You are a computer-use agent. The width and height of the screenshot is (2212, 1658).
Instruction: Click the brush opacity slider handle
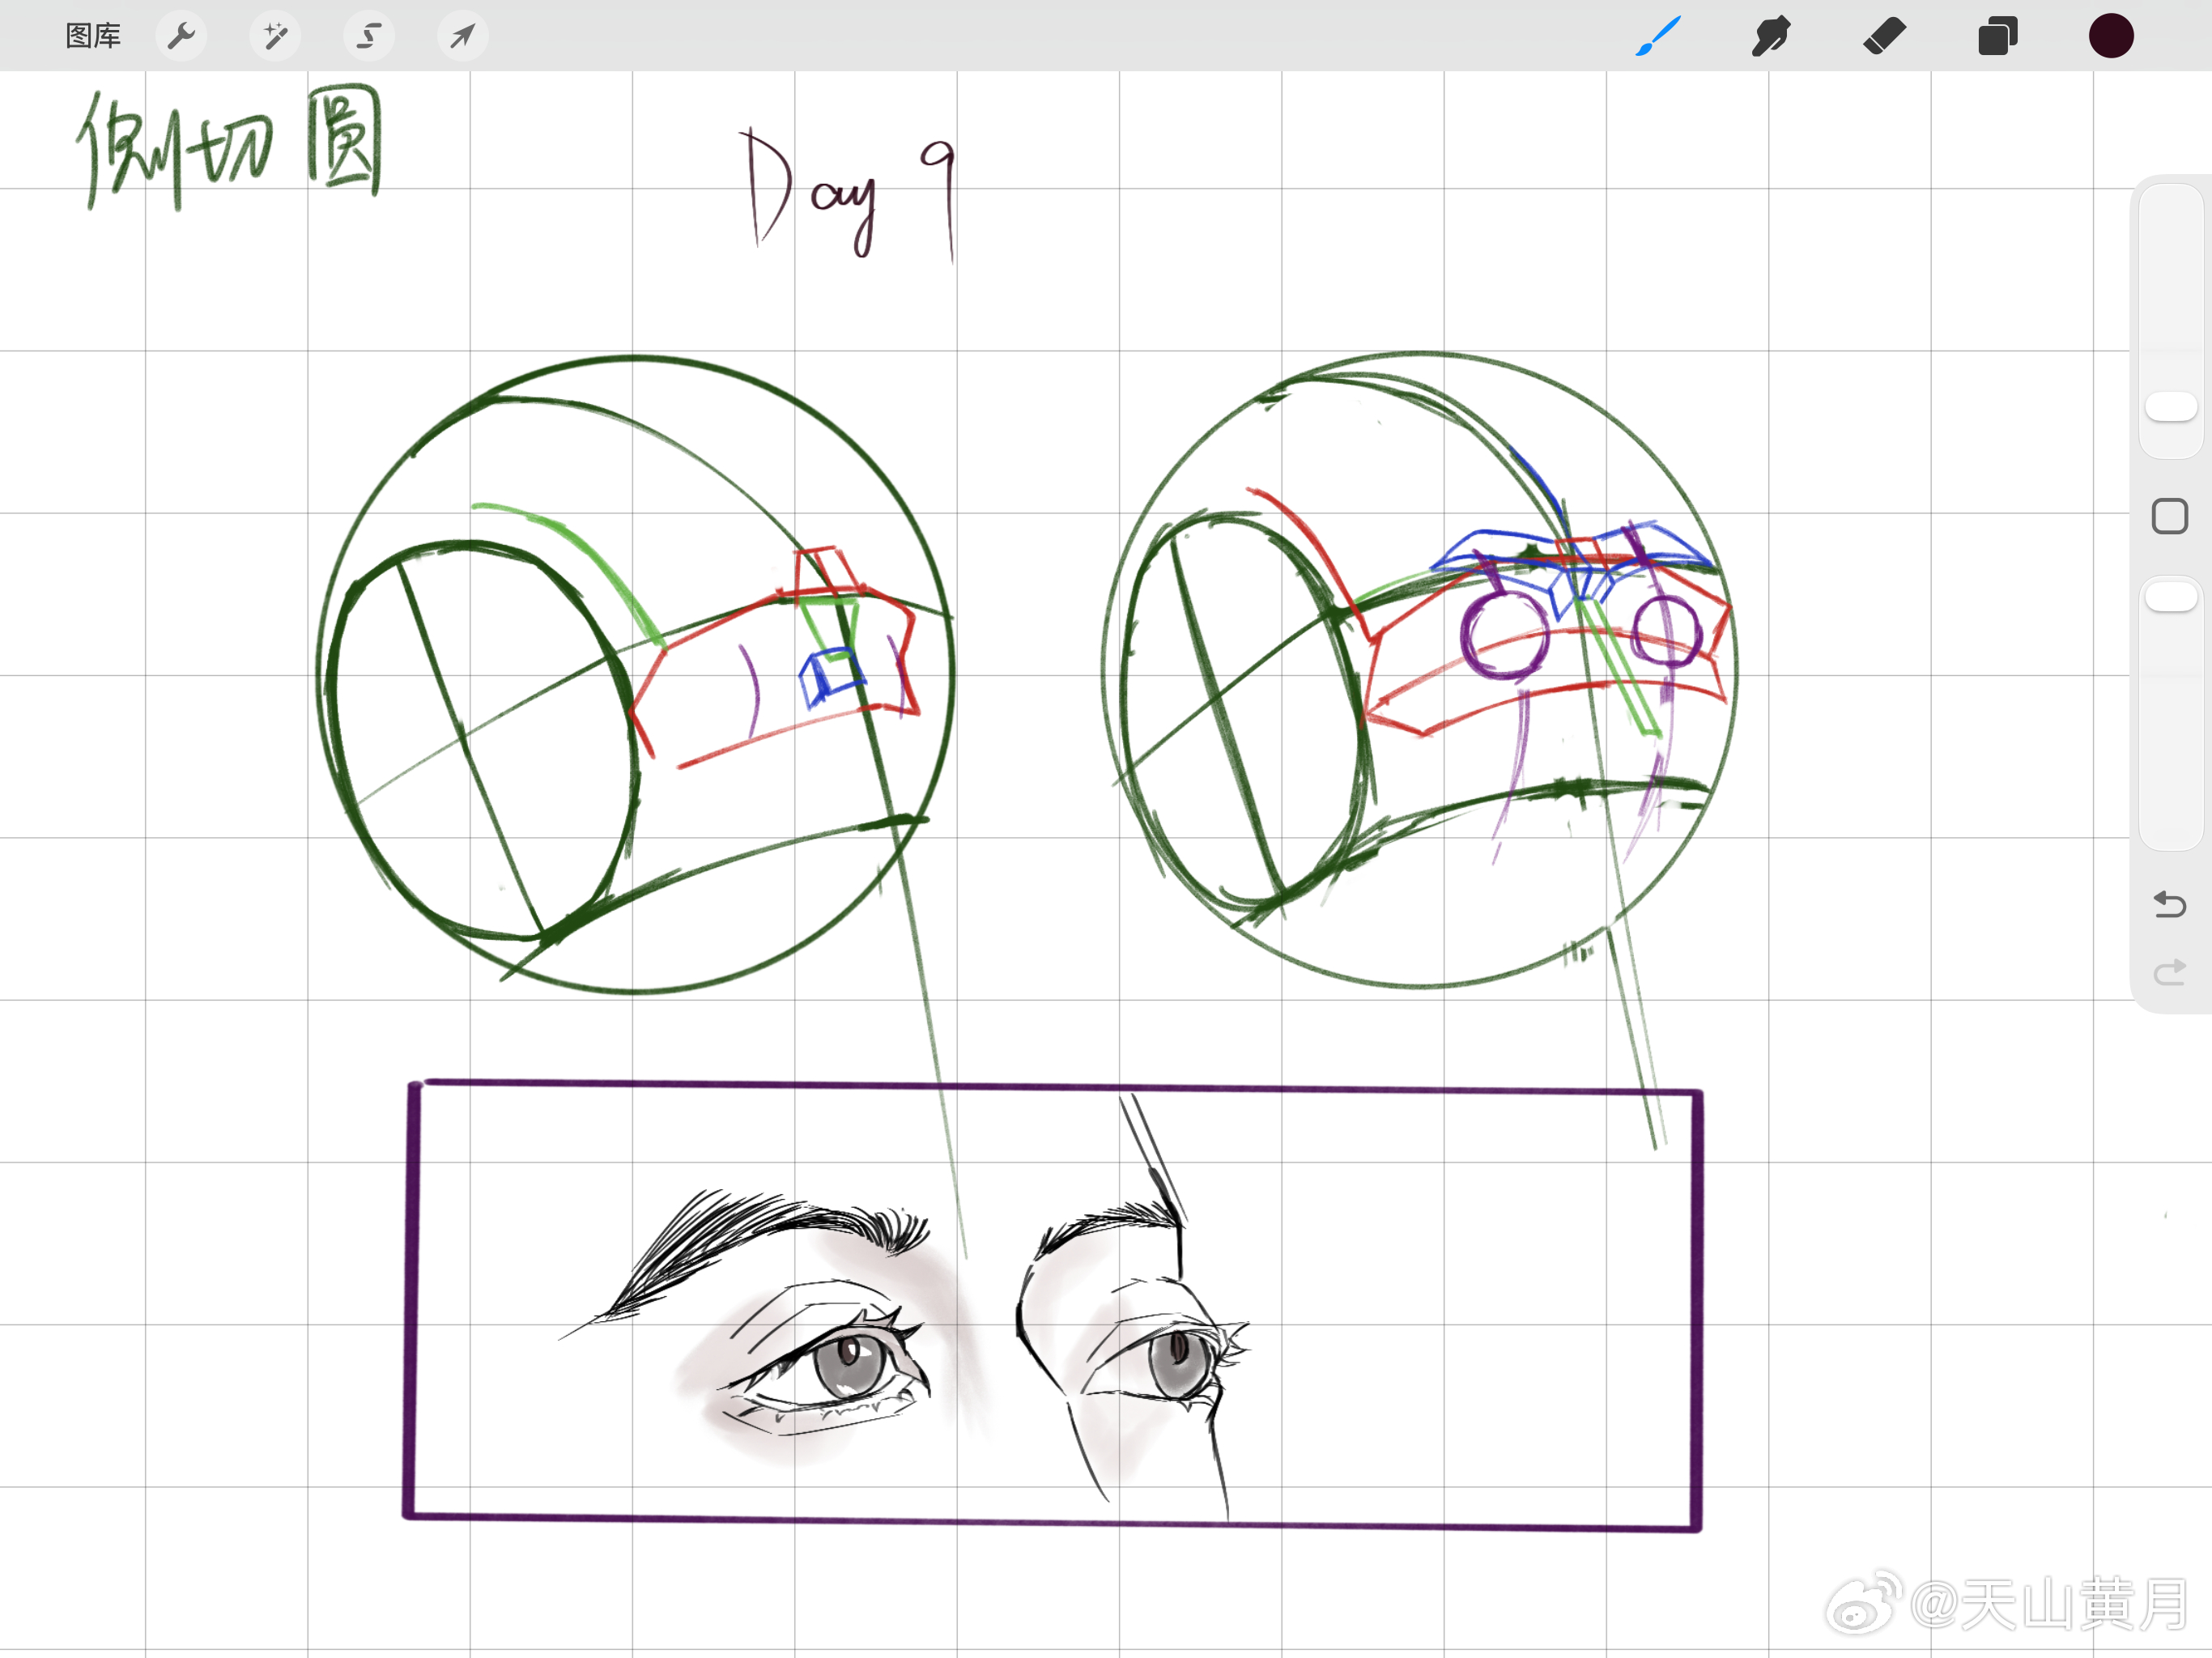coord(2171,597)
